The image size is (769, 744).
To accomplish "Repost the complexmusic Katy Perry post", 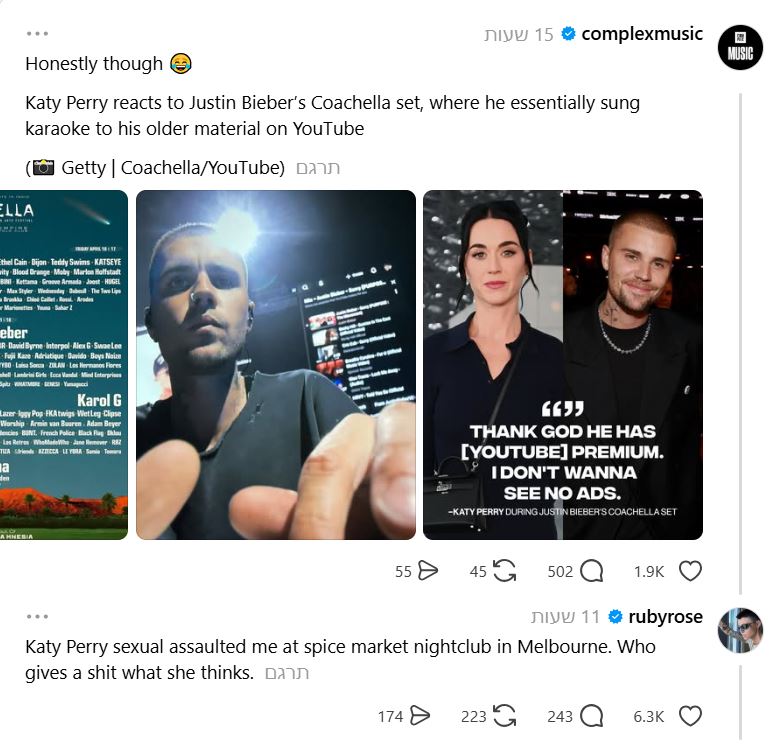I will tap(504, 571).
